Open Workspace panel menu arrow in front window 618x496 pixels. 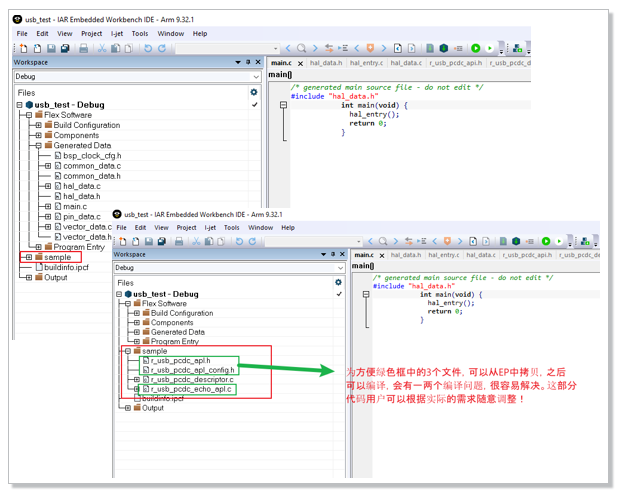(x=324, y=254)
